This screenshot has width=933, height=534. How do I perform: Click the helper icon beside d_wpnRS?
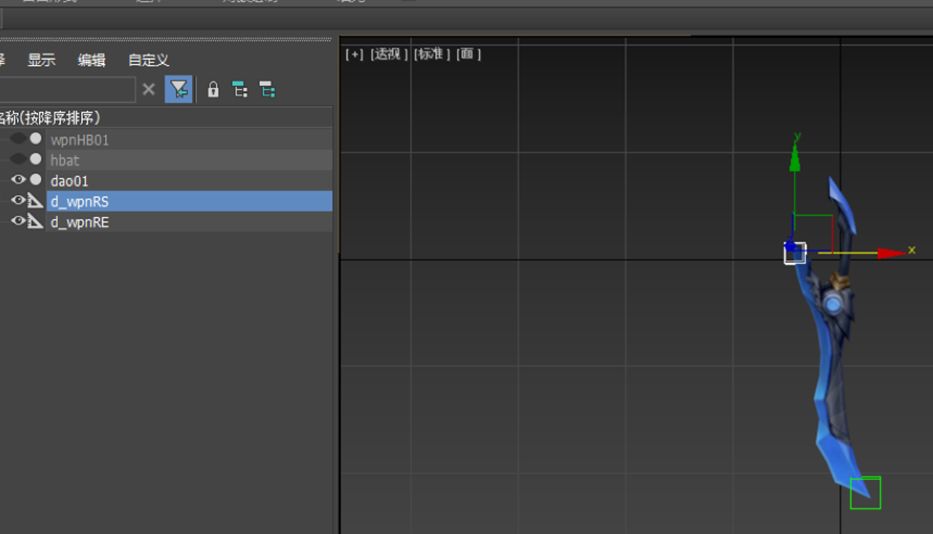(35, 201)
